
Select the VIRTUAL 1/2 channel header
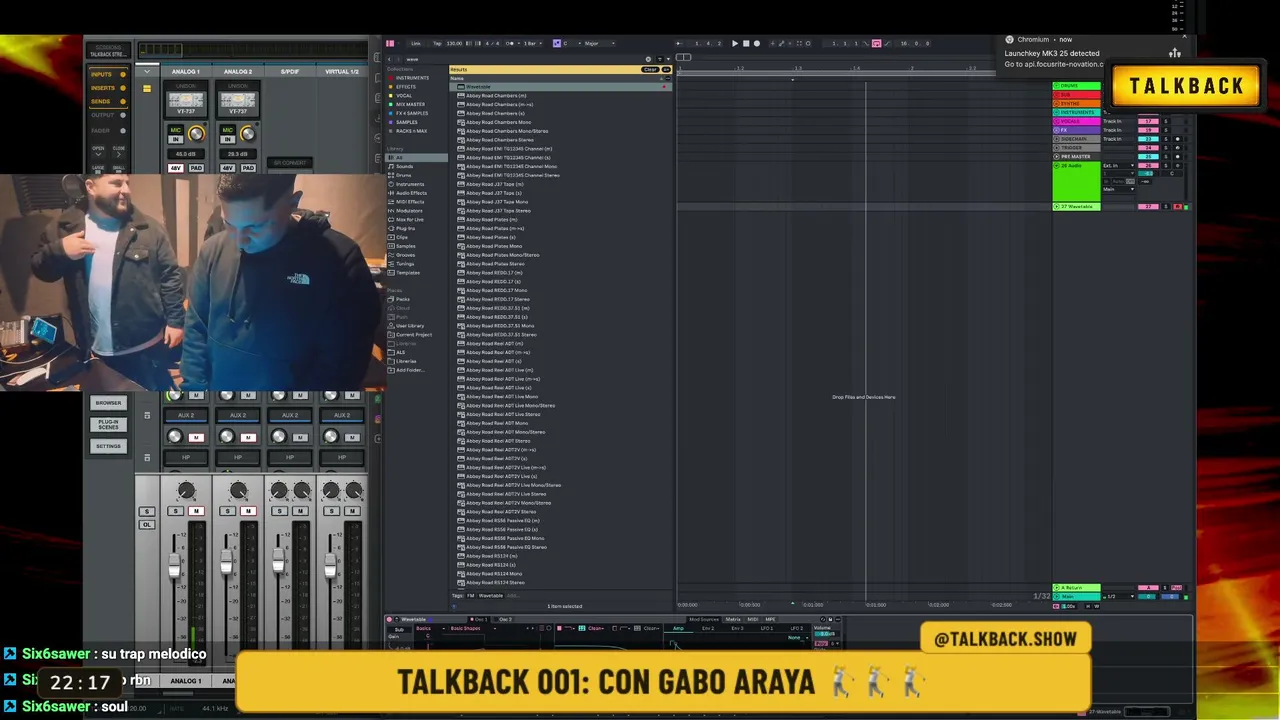click(342, 72)
